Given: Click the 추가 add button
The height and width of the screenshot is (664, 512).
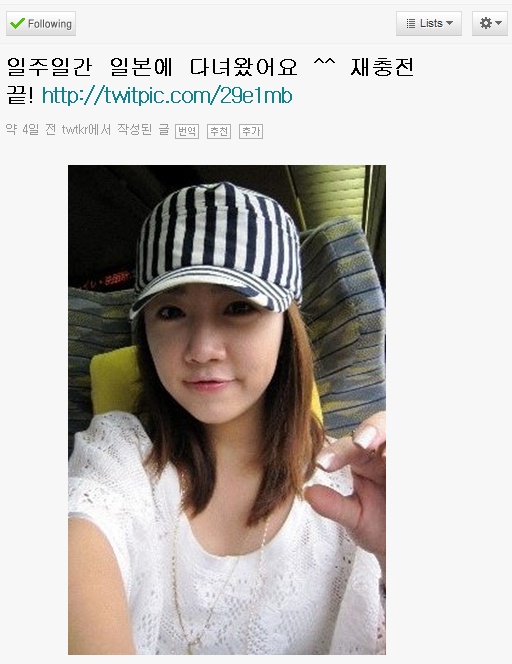Looking at the screenshot, I should (x=251, y=131).
